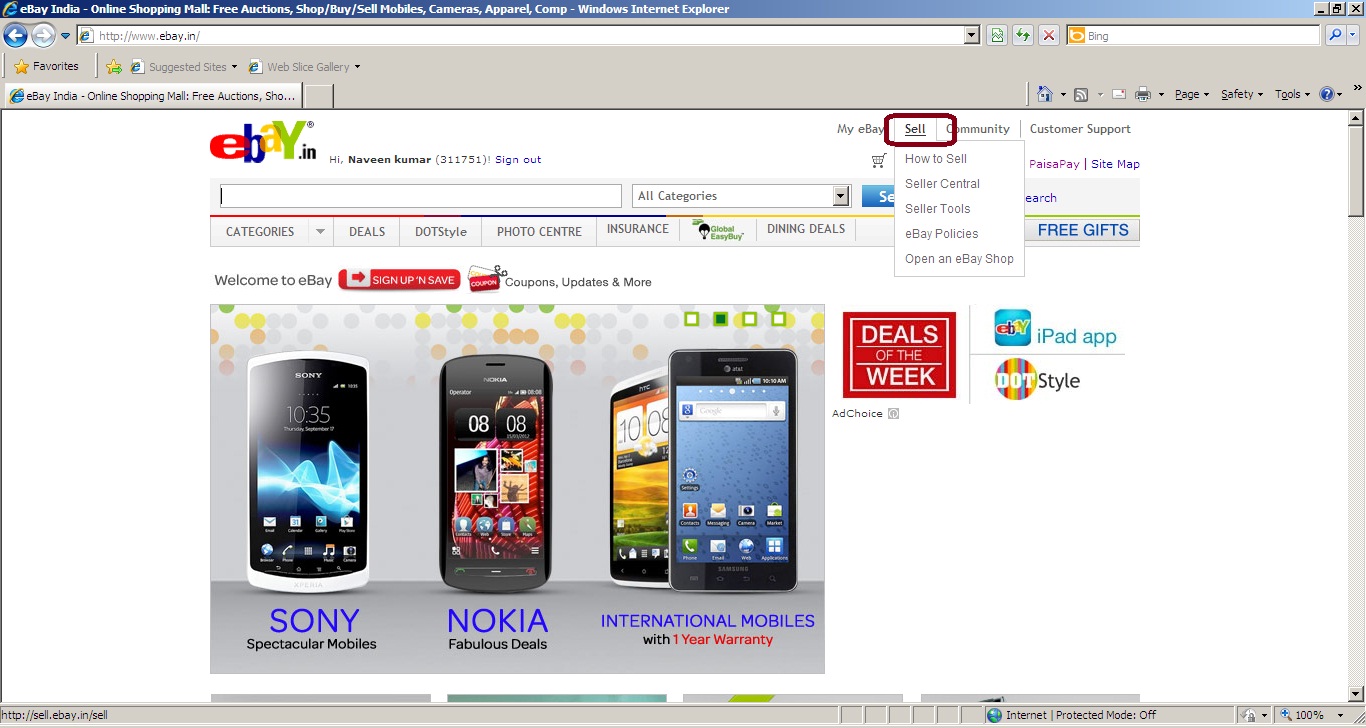Image resolution: width=1366 pixels, height=728 pixels.
Task: Expand the Home button dropdown arrow
Action: pos(1063,94)
